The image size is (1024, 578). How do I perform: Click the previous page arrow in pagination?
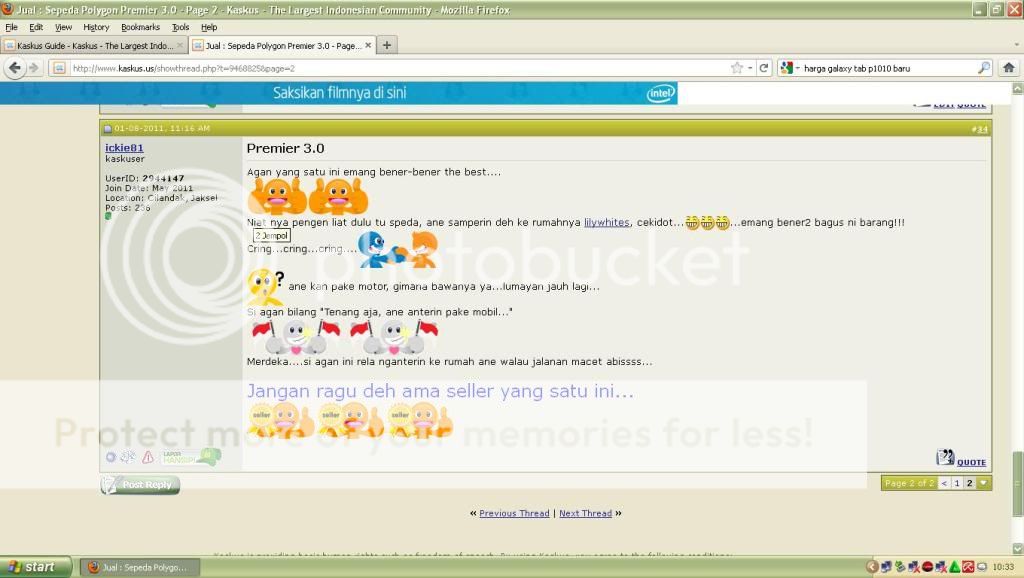tap(944, 483)
